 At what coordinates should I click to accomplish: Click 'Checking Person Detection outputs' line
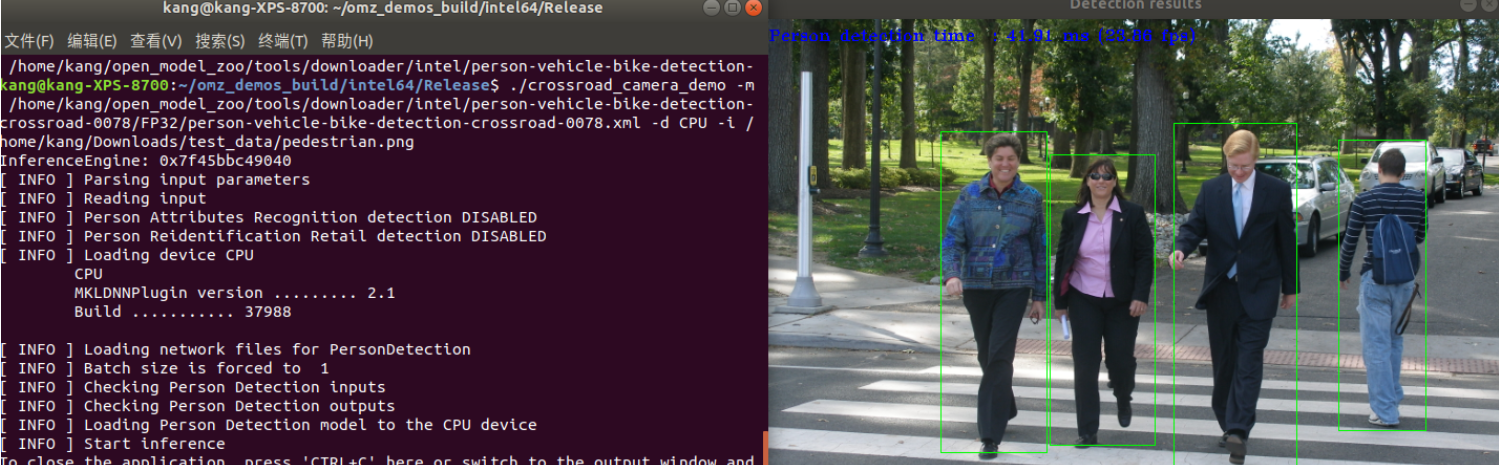pos(198,407)
